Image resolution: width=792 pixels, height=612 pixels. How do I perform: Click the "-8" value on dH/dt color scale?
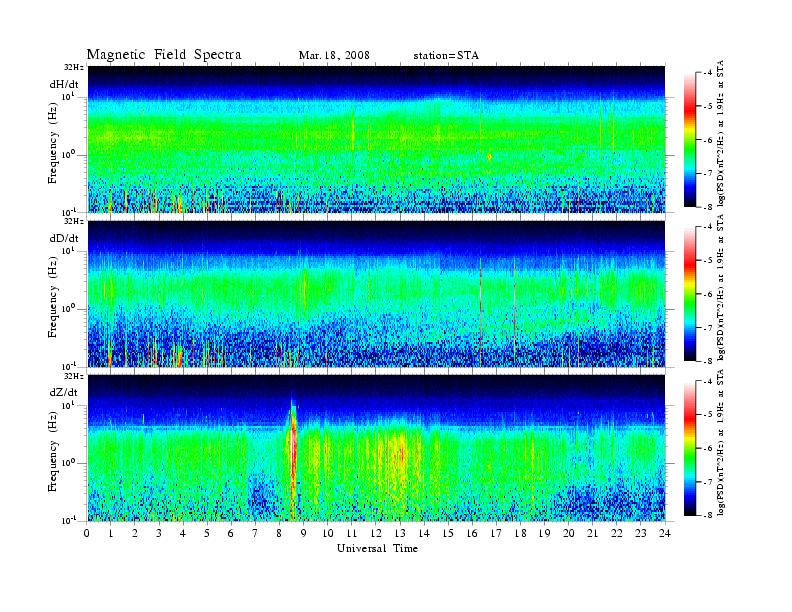click(709, 206)
